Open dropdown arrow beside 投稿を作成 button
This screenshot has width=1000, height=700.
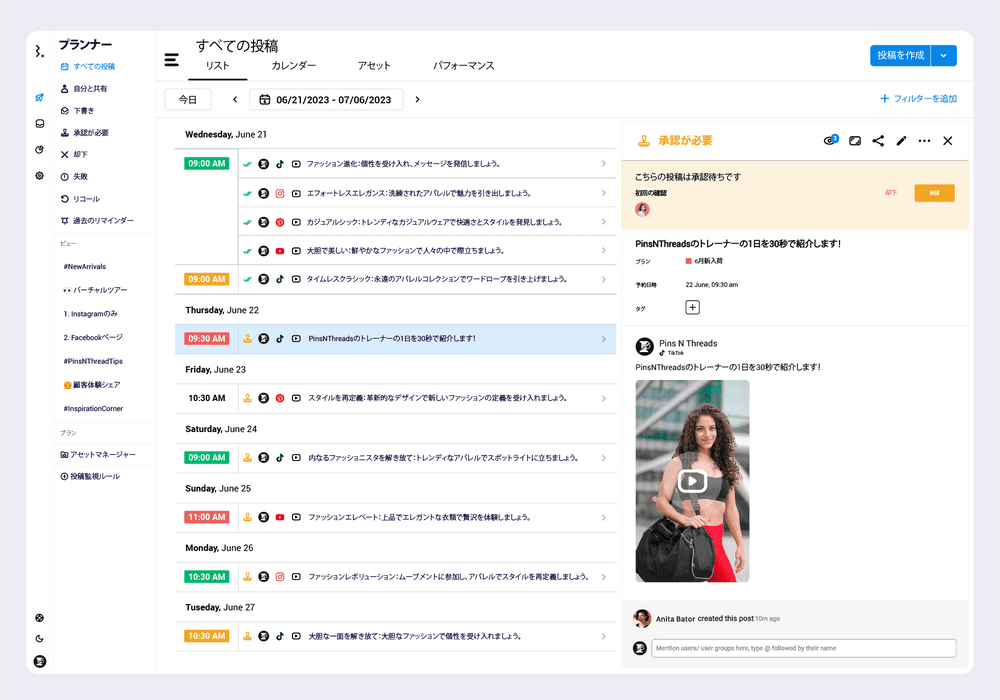click(x=943, y=56)
